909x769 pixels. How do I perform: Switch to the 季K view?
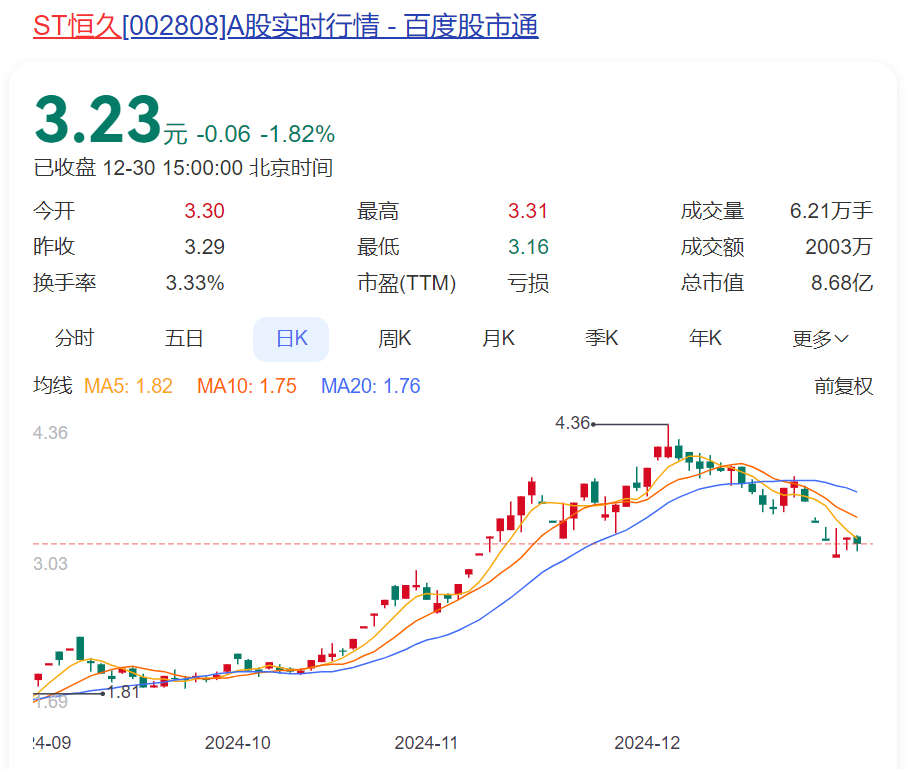pos(602,339)
